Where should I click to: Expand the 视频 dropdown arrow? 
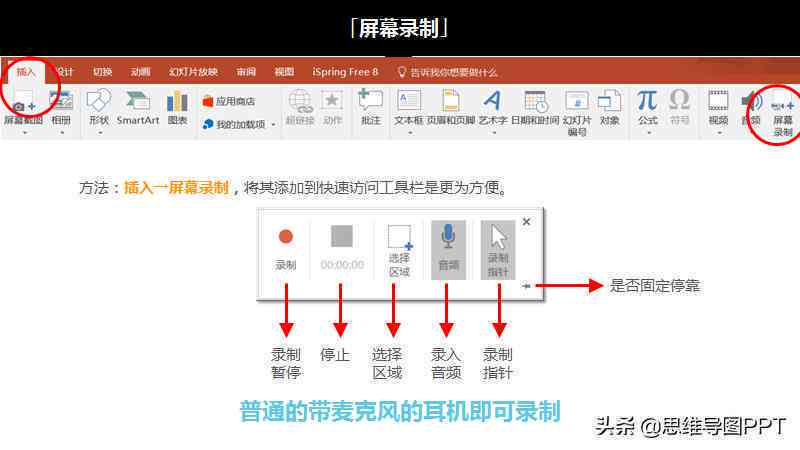click(719, 133)
